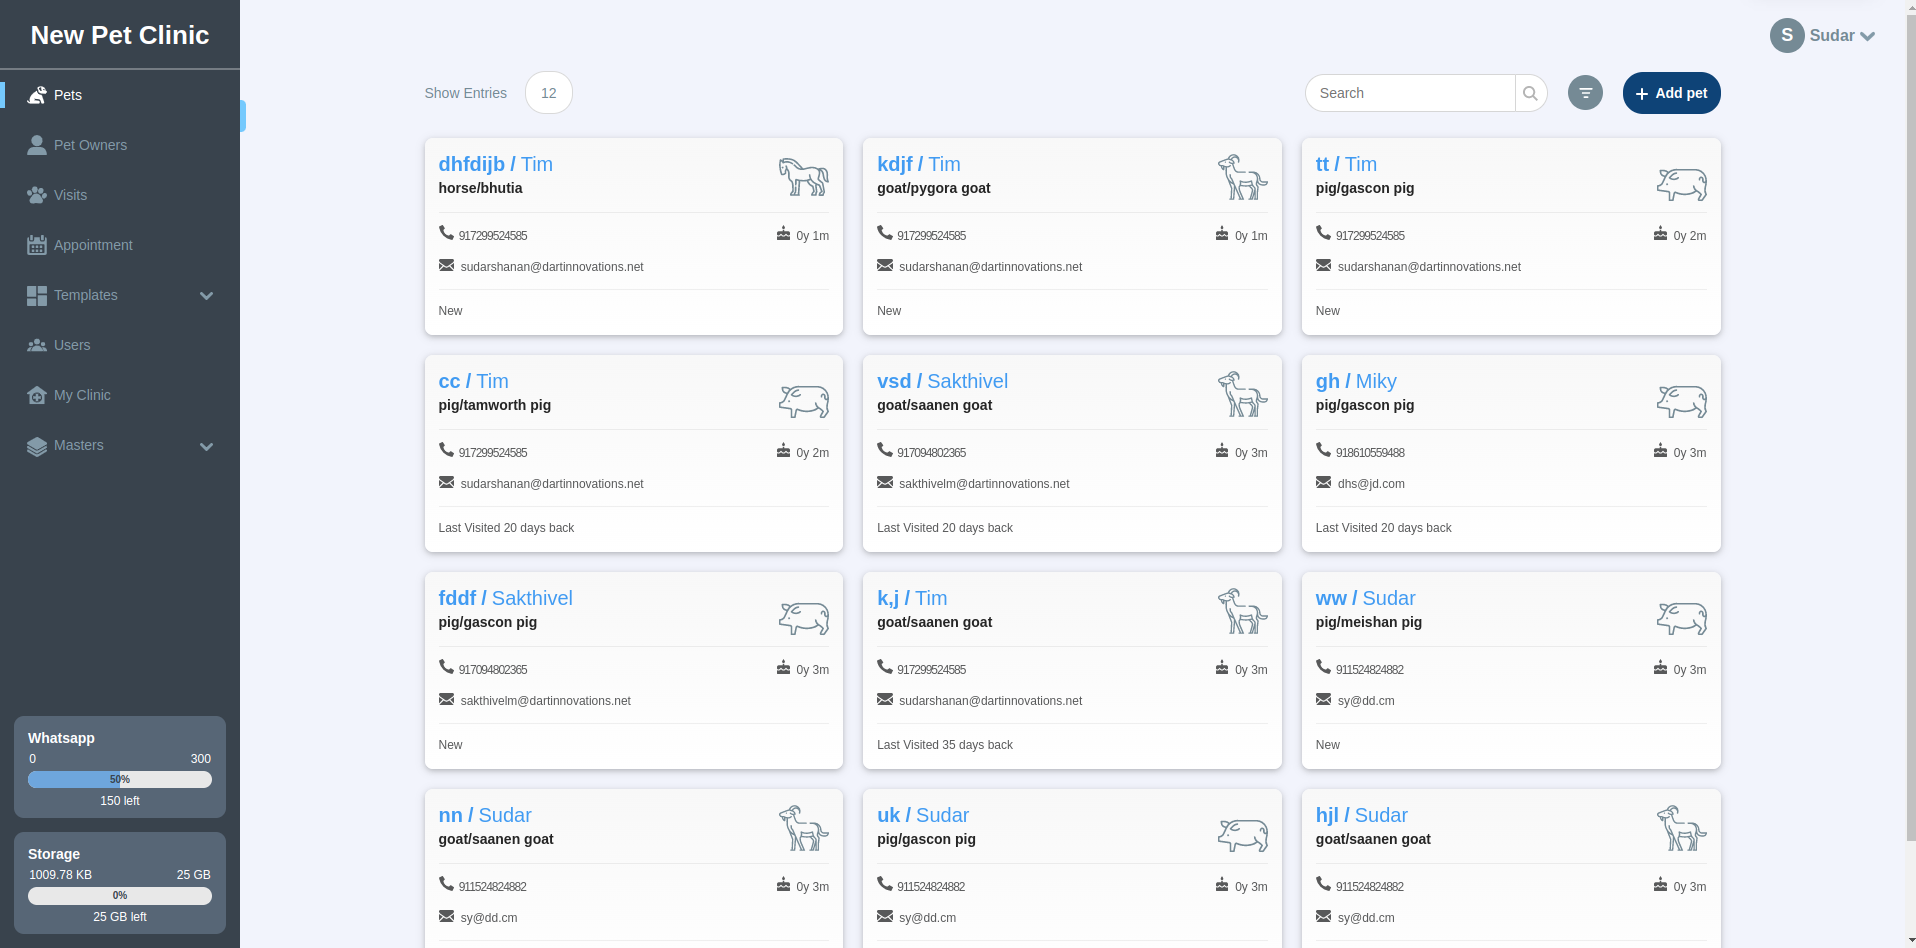
Task: Click the S avatar icon
Action: [x=1786, y=35]
